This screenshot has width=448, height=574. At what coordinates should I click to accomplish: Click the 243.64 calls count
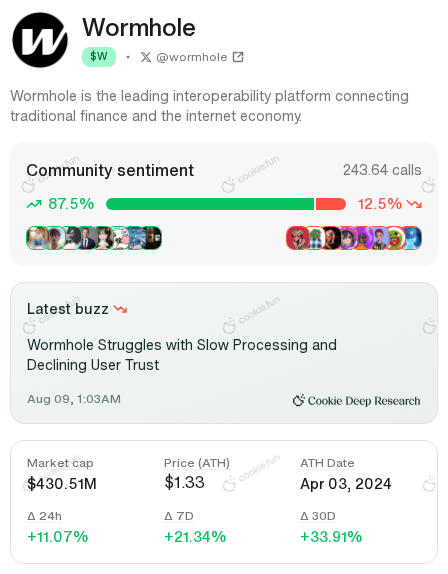coord(382,170)
